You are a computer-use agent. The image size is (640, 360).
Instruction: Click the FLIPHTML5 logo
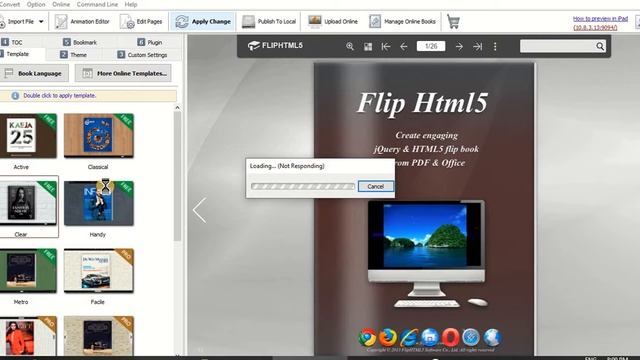(x=275, y=46)
